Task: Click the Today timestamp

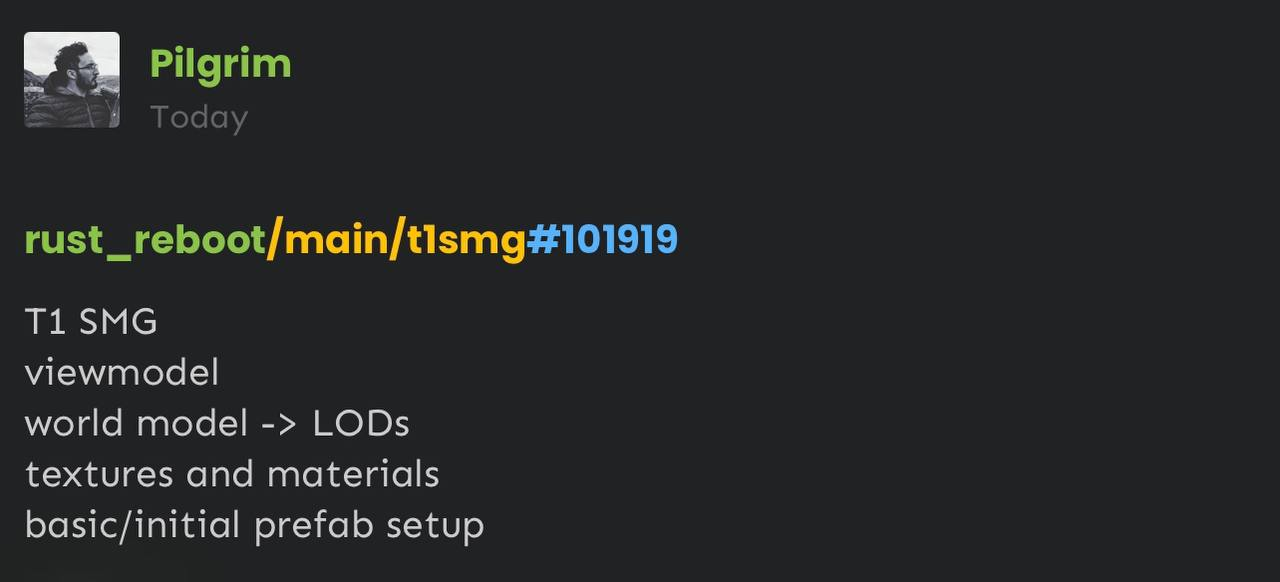Action: tap(199, 117)
